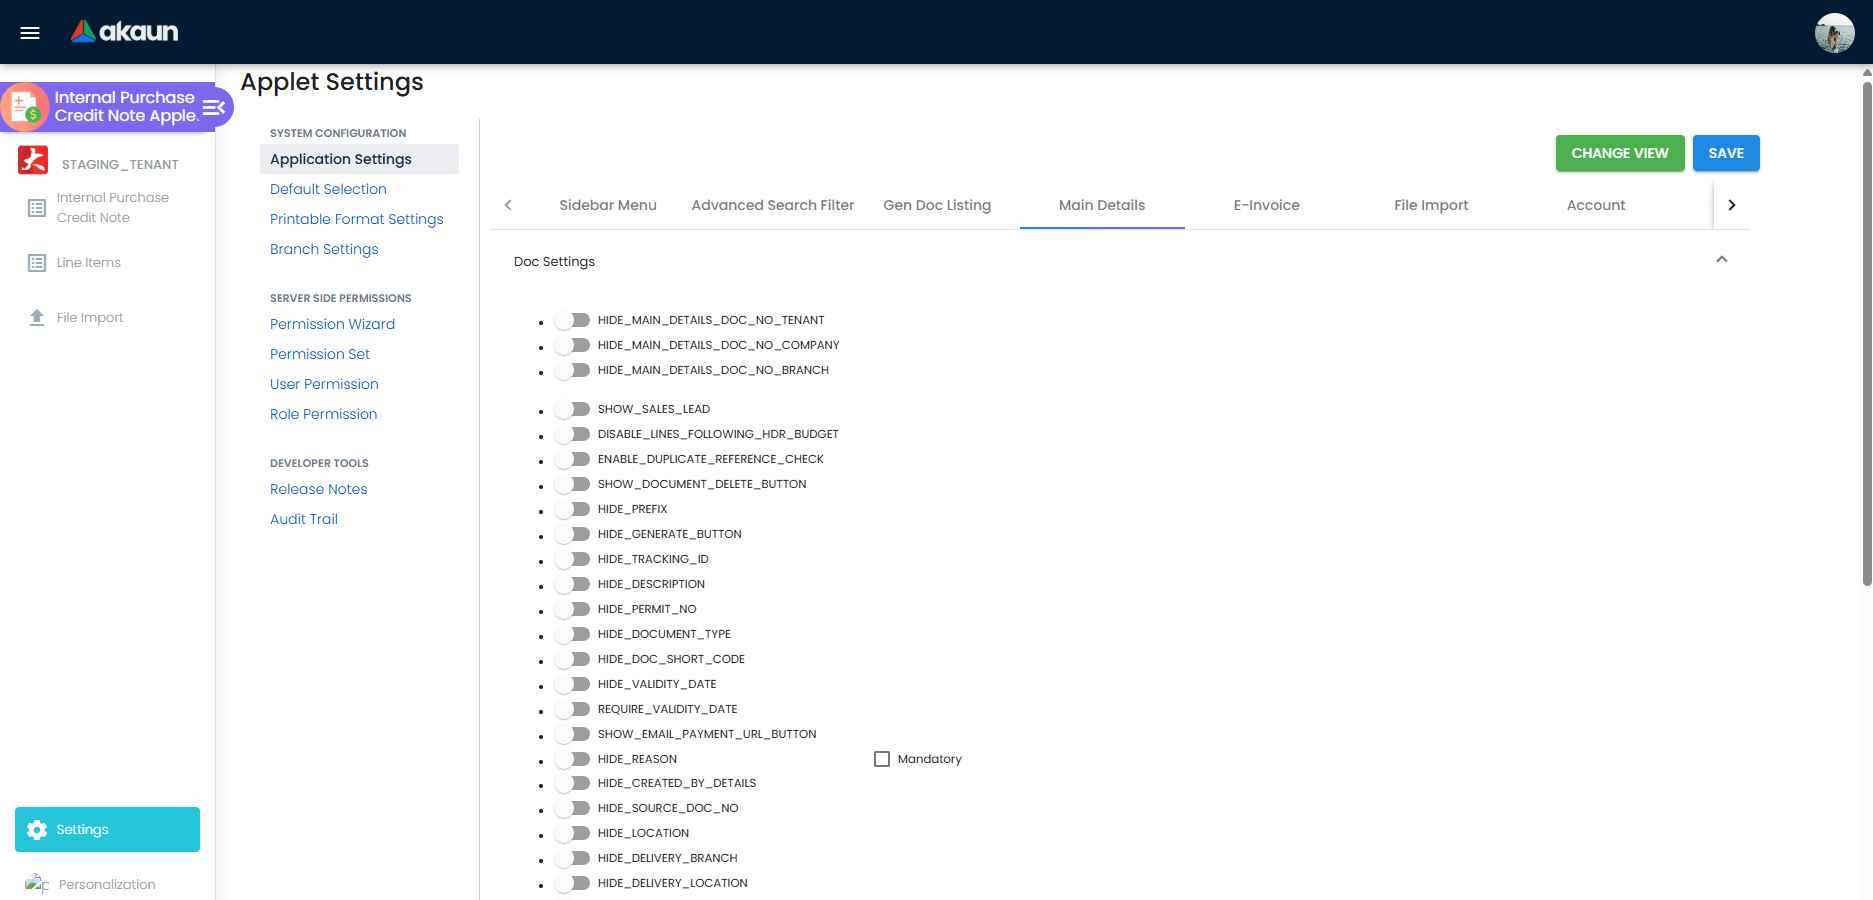Open Role Permission link
The height and width of the screenshot is (900, 1873).
324,414
